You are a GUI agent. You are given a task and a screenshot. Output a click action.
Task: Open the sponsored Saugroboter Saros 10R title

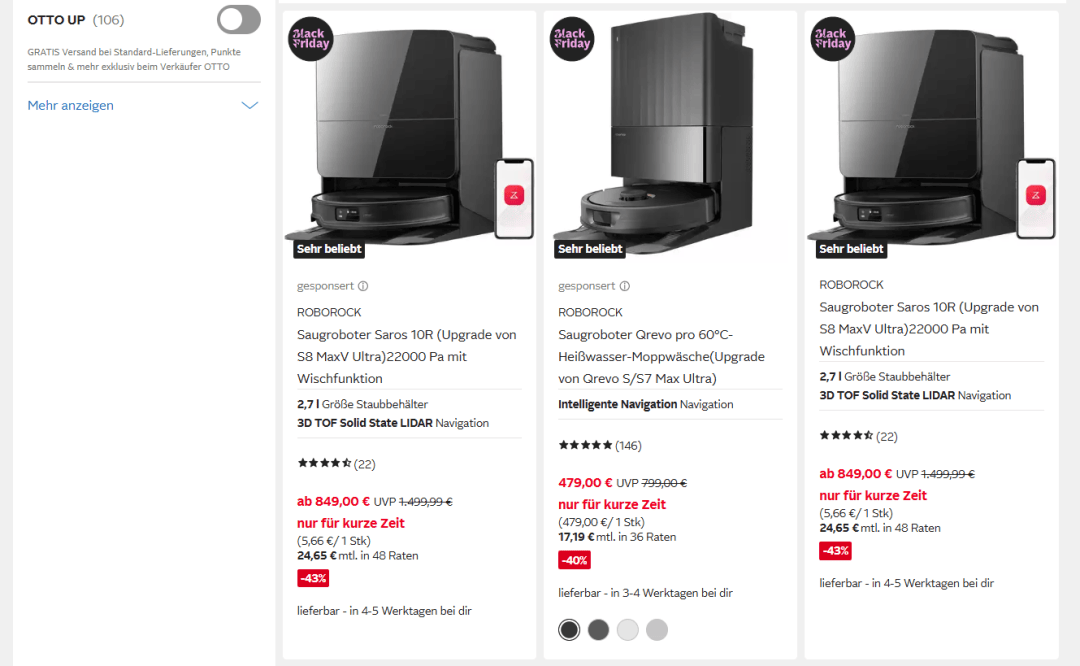(x=406, y=356)
